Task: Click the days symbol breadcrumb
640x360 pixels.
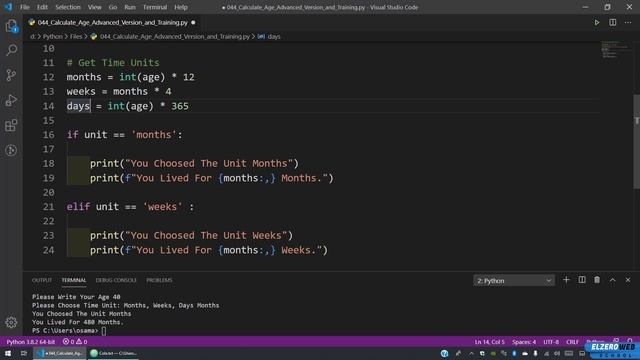Action: pos(274,37)
